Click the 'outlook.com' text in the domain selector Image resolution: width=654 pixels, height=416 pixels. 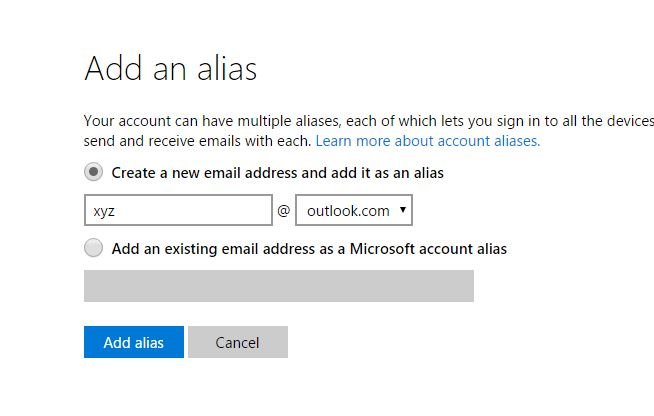coord(348,211)
